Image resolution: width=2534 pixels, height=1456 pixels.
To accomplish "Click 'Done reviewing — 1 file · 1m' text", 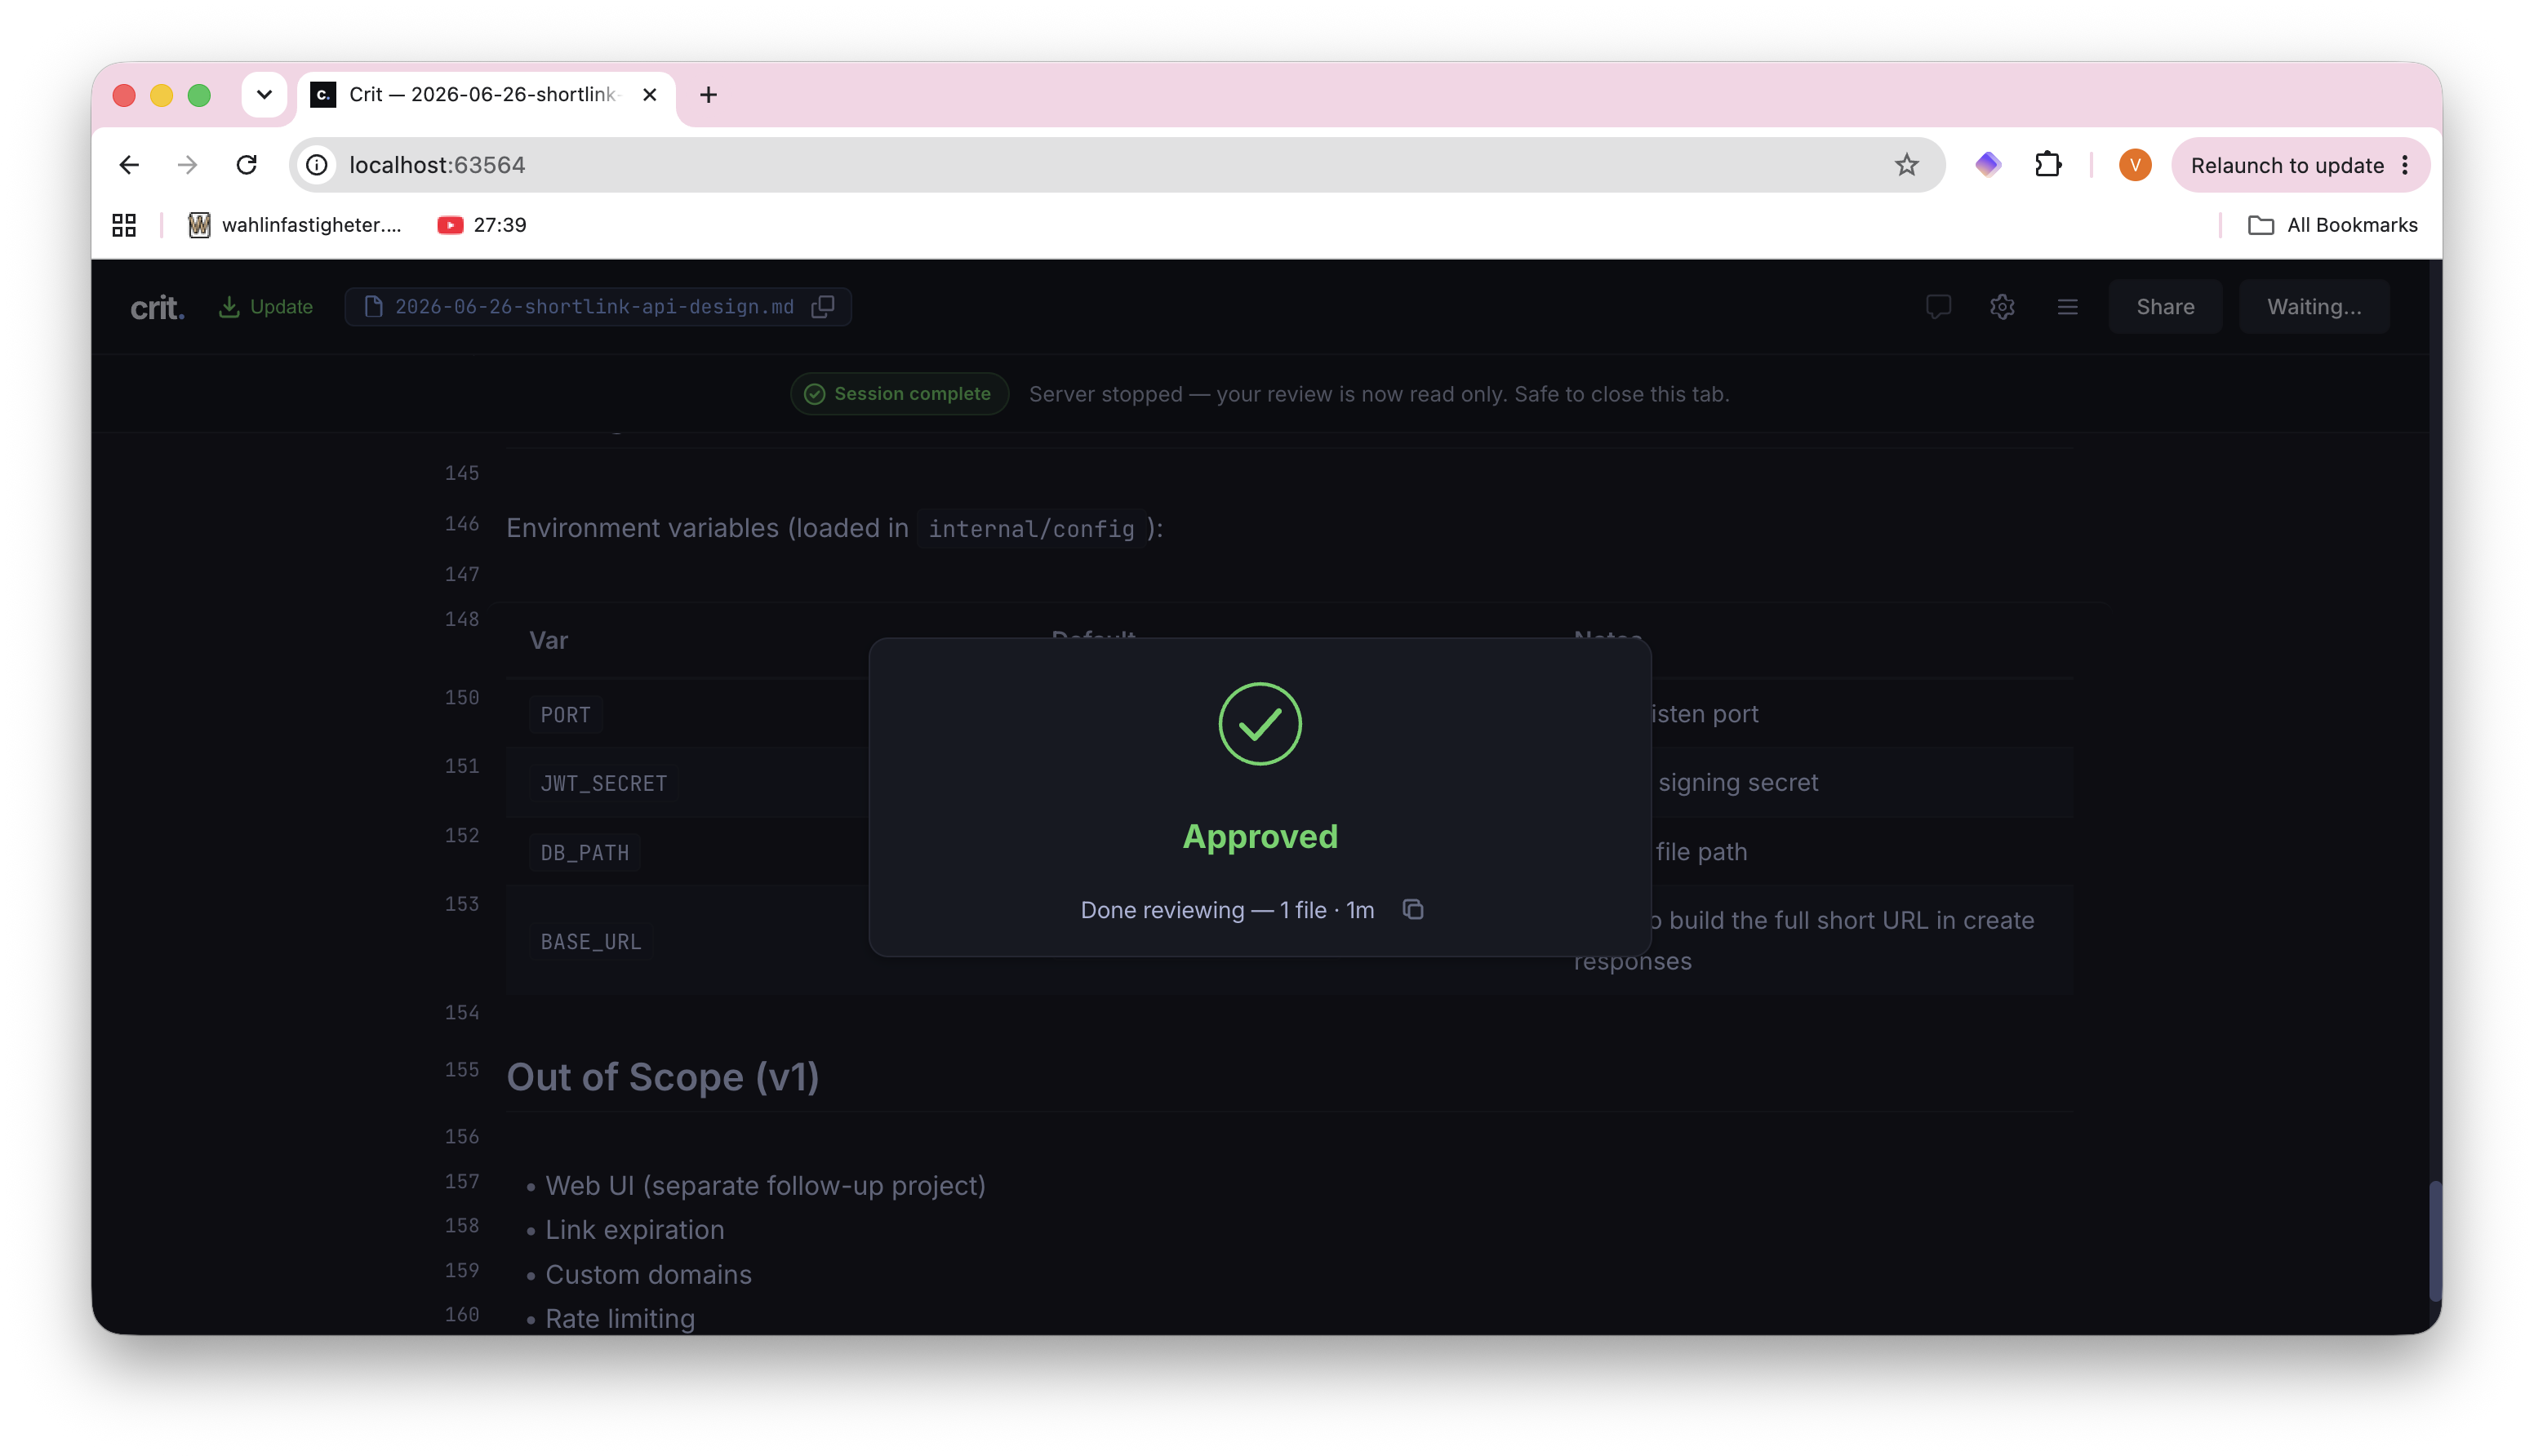I will click(x=1227, y=910).
